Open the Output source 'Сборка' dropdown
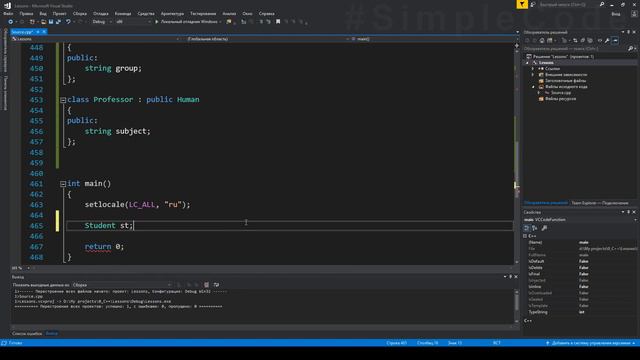The width and height of the screenshot is (640, 360). coord(122,284)
